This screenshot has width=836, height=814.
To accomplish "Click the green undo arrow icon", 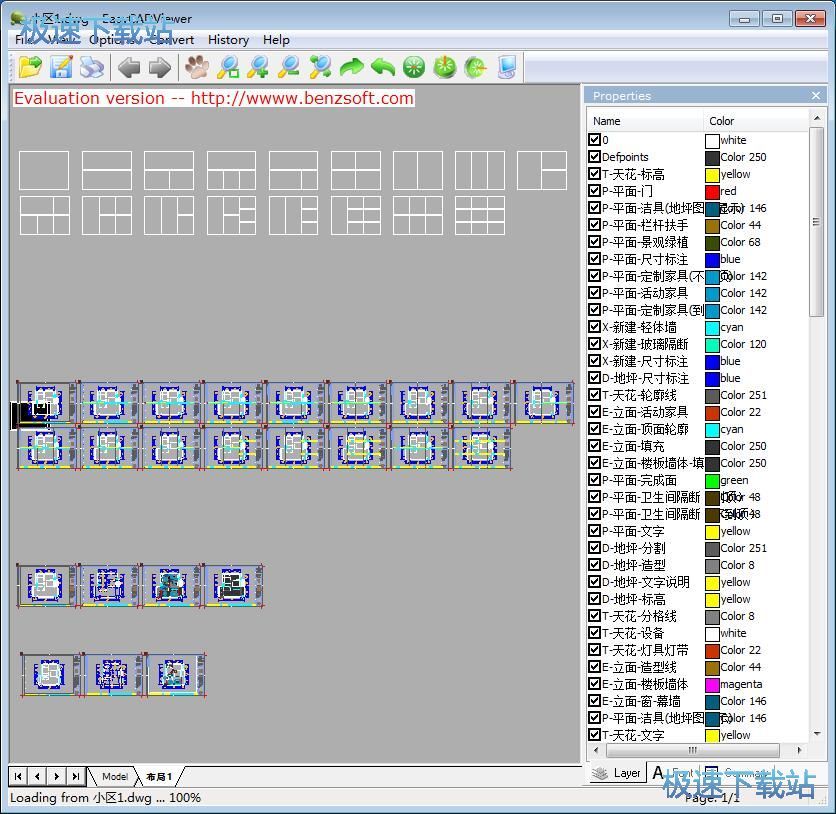I will click(382, 67).
